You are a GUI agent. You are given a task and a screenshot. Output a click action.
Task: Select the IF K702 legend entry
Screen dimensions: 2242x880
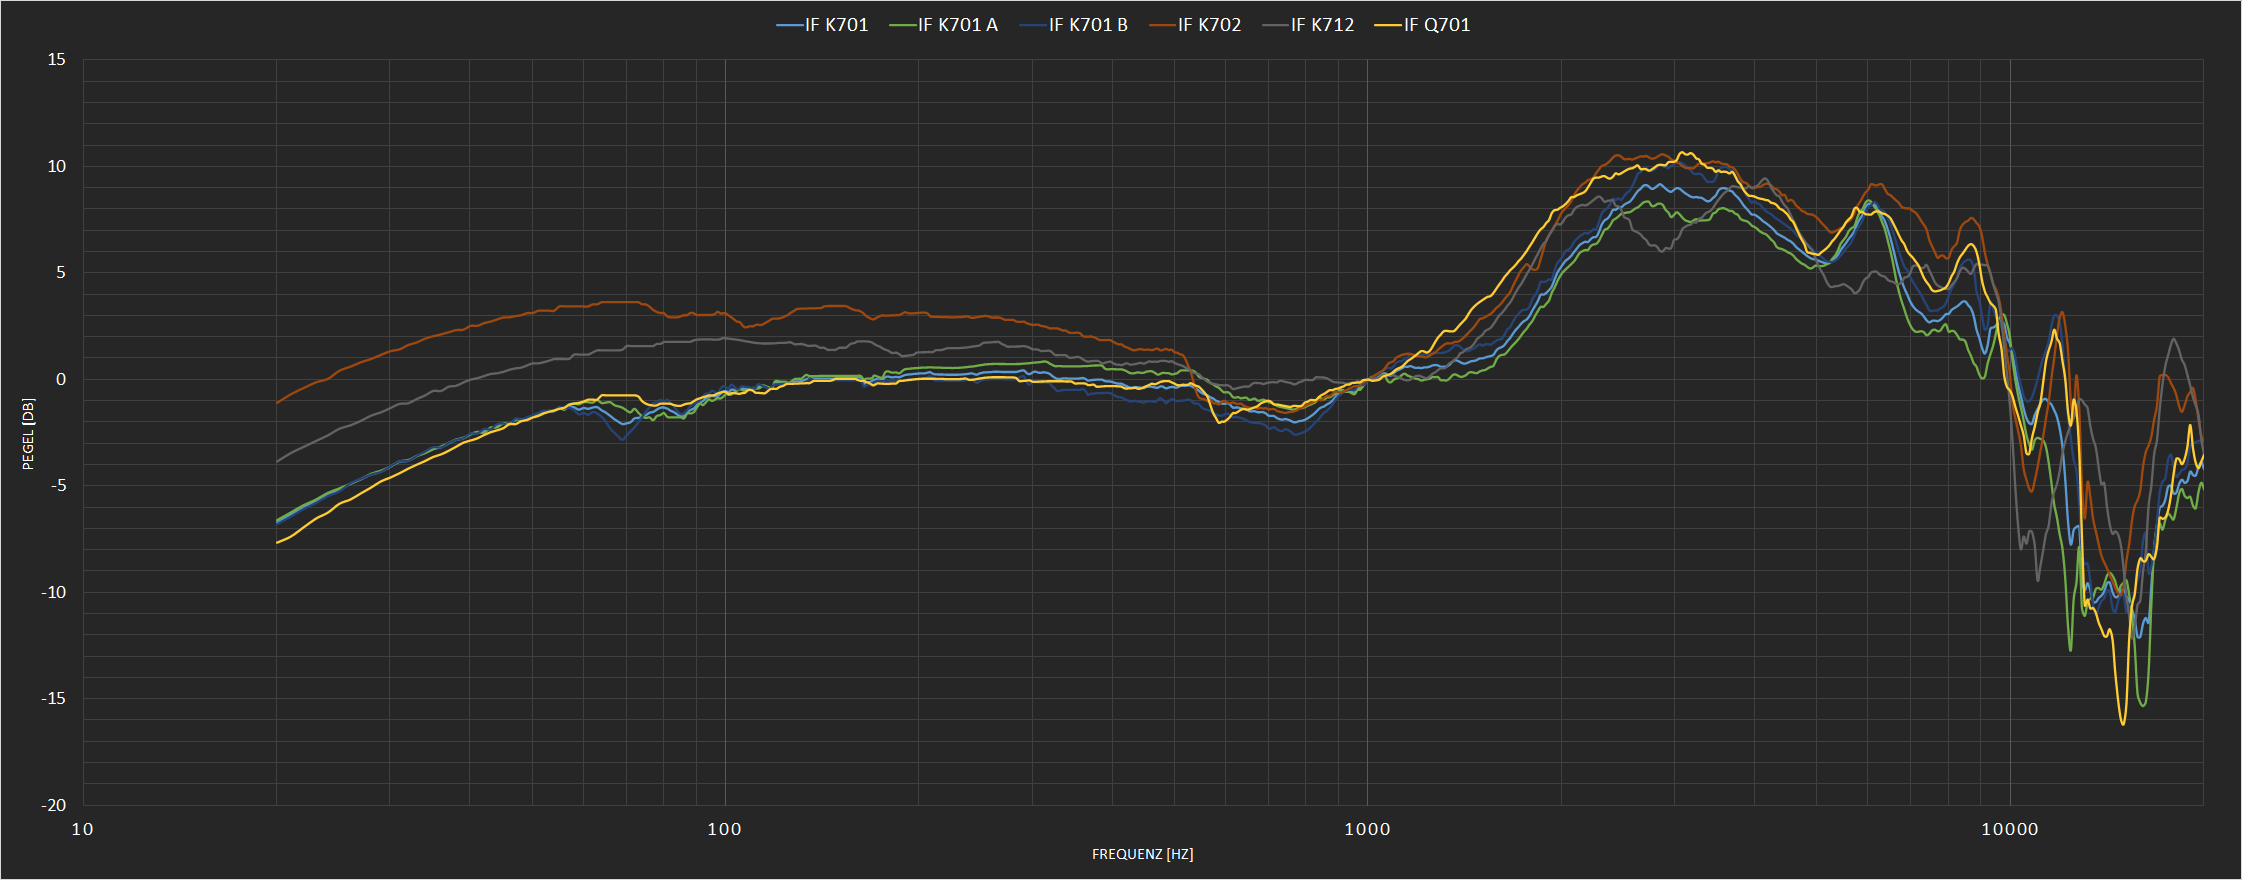click(1195, 25)
